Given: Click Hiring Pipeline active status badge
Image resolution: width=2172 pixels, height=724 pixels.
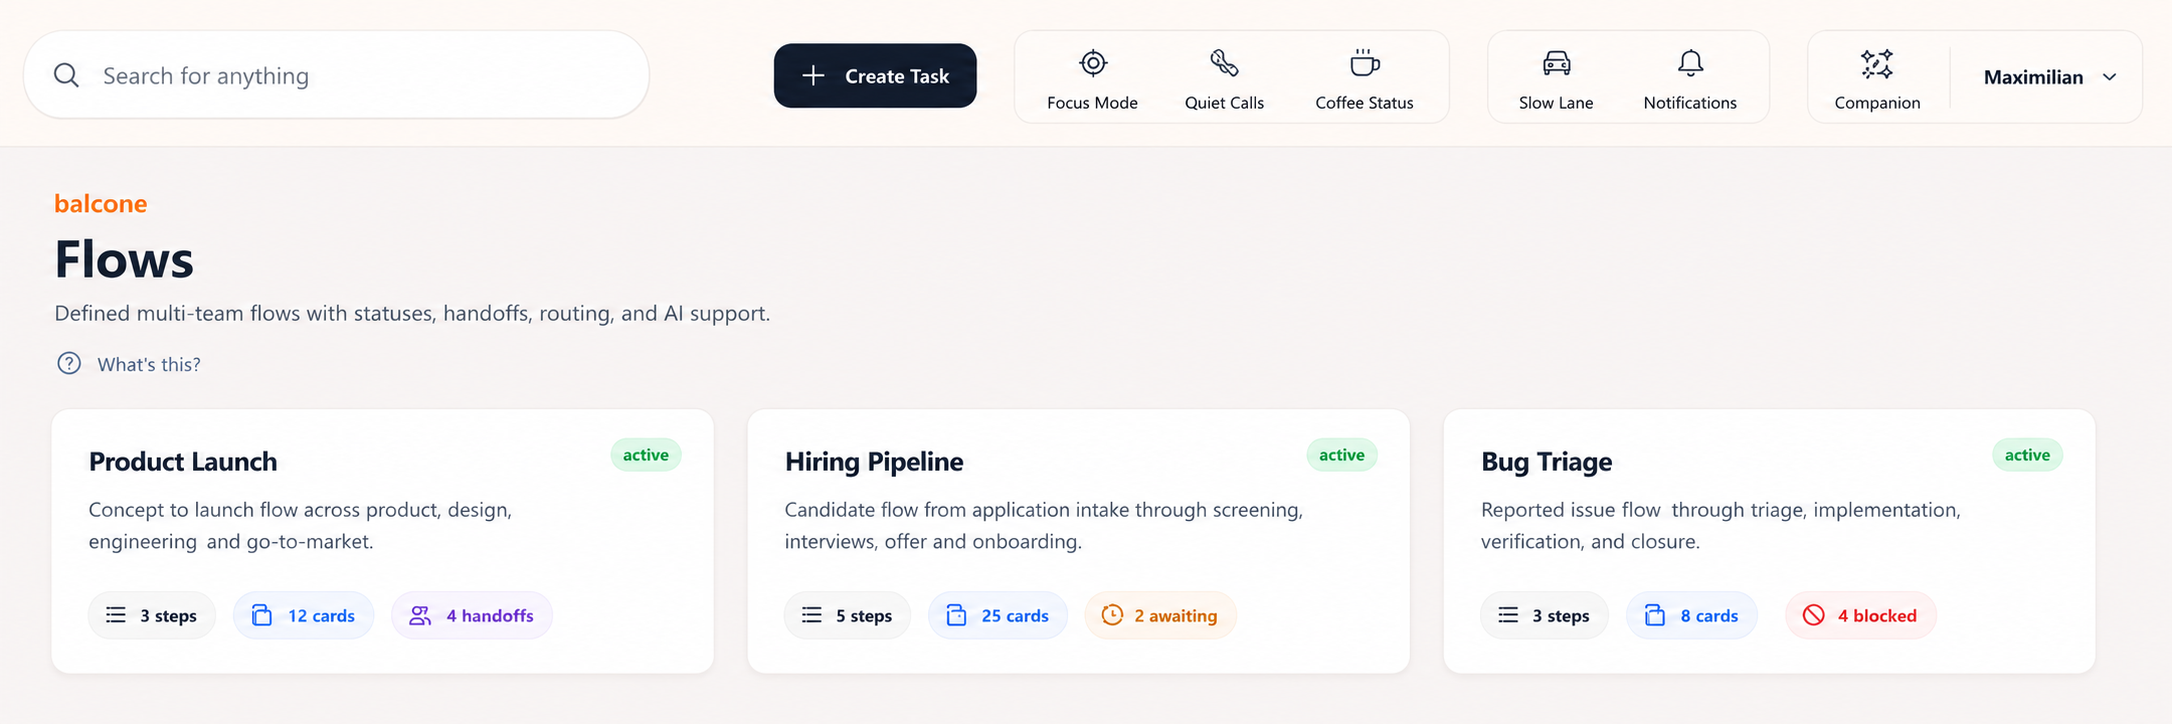Looking at the screenshot, I should coord(1342,455).
